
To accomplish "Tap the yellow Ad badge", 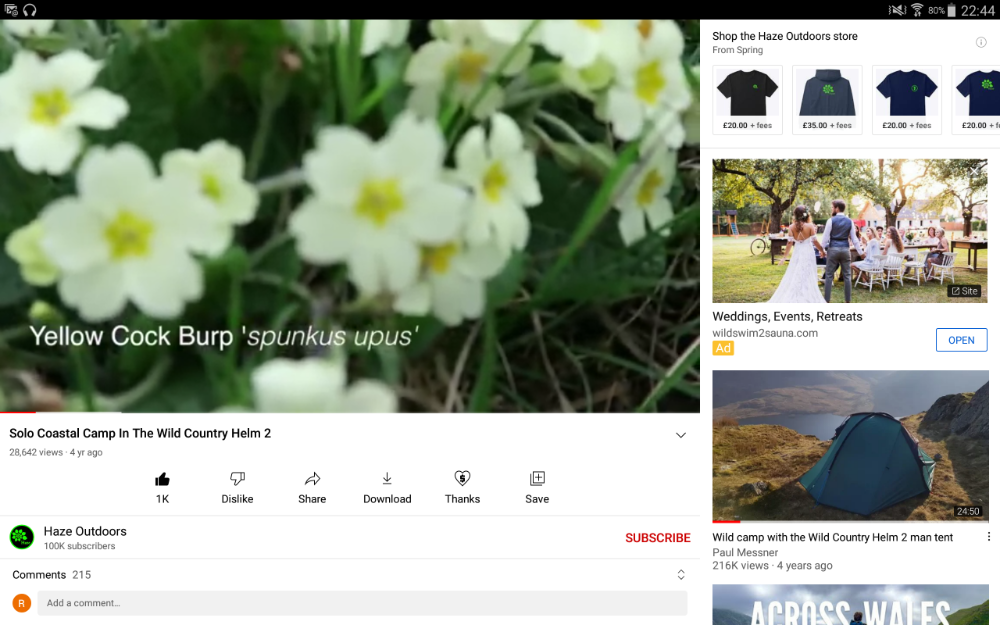I will (x=723, y=348).
